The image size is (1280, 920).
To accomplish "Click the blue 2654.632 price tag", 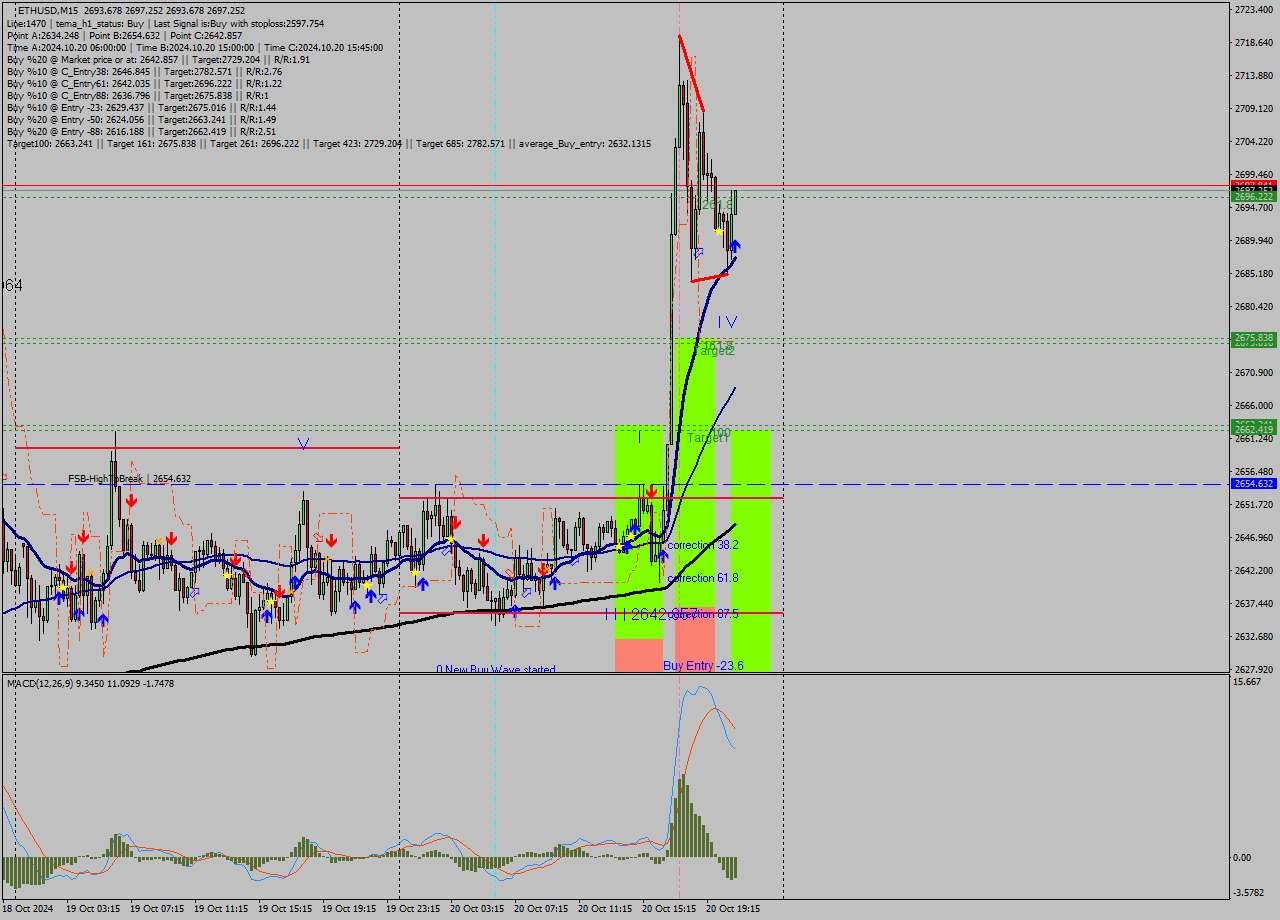I will [1254, 483].
